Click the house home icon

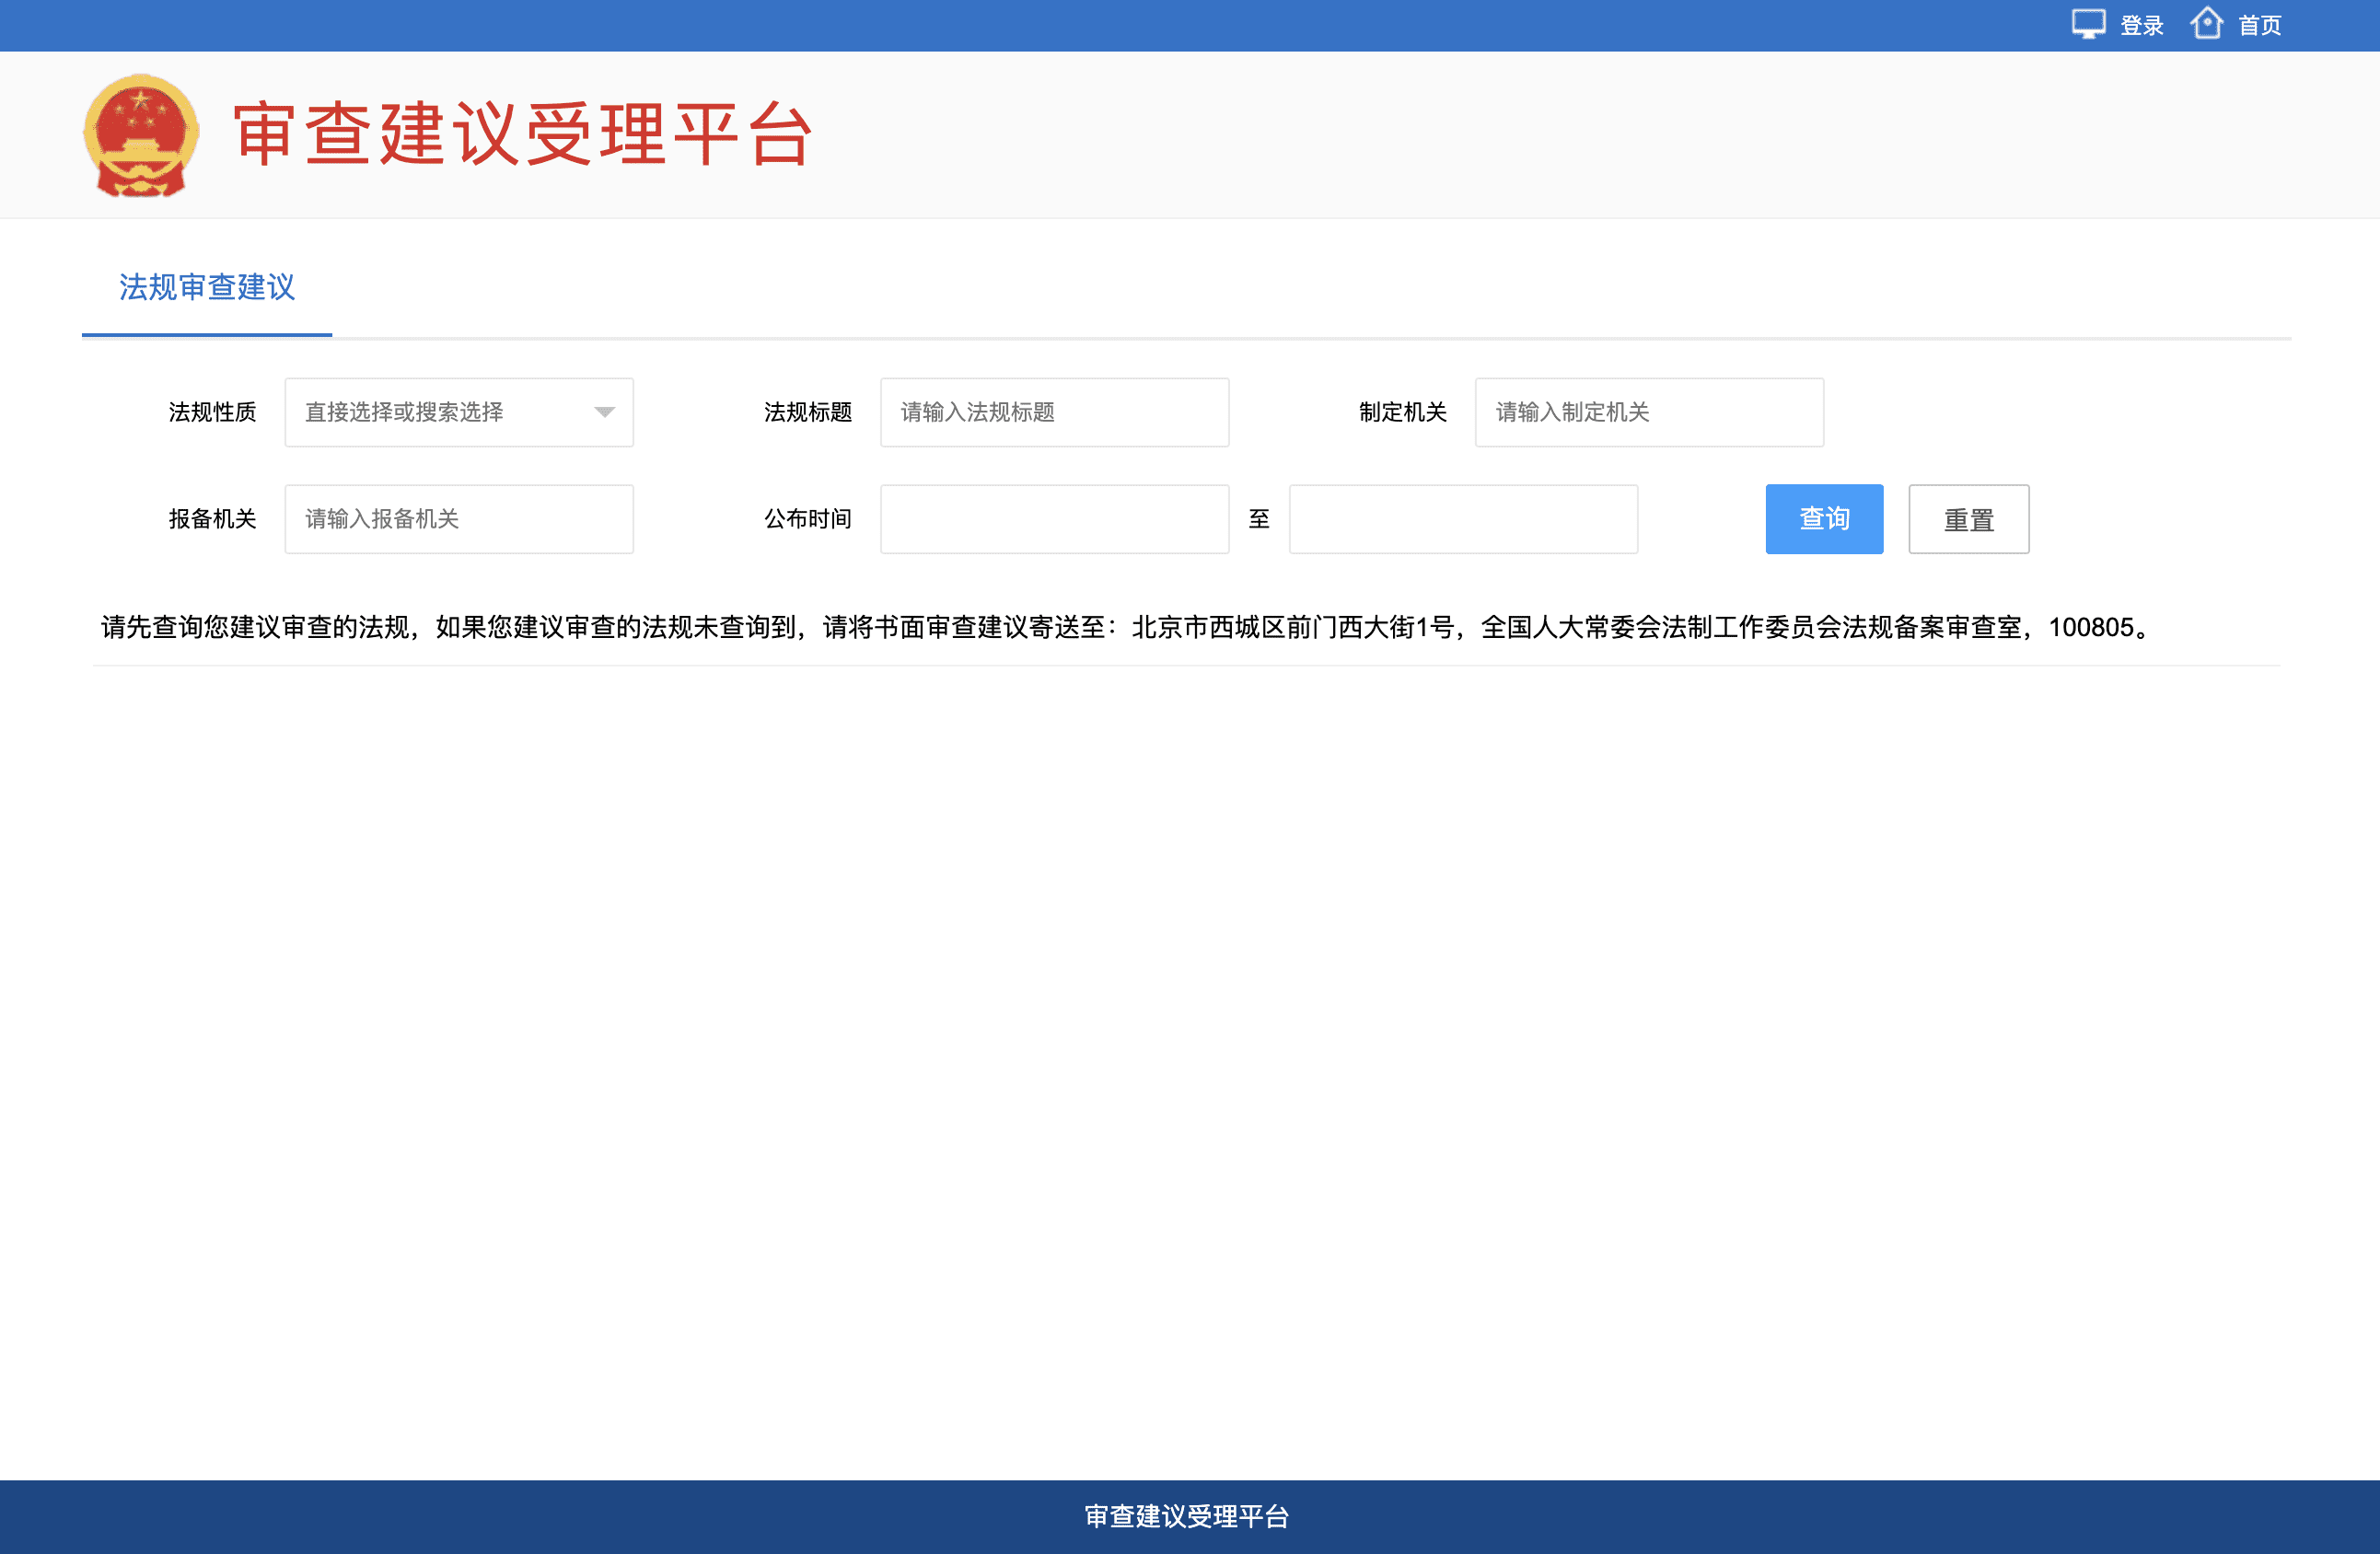click(x=2206, y=24)
